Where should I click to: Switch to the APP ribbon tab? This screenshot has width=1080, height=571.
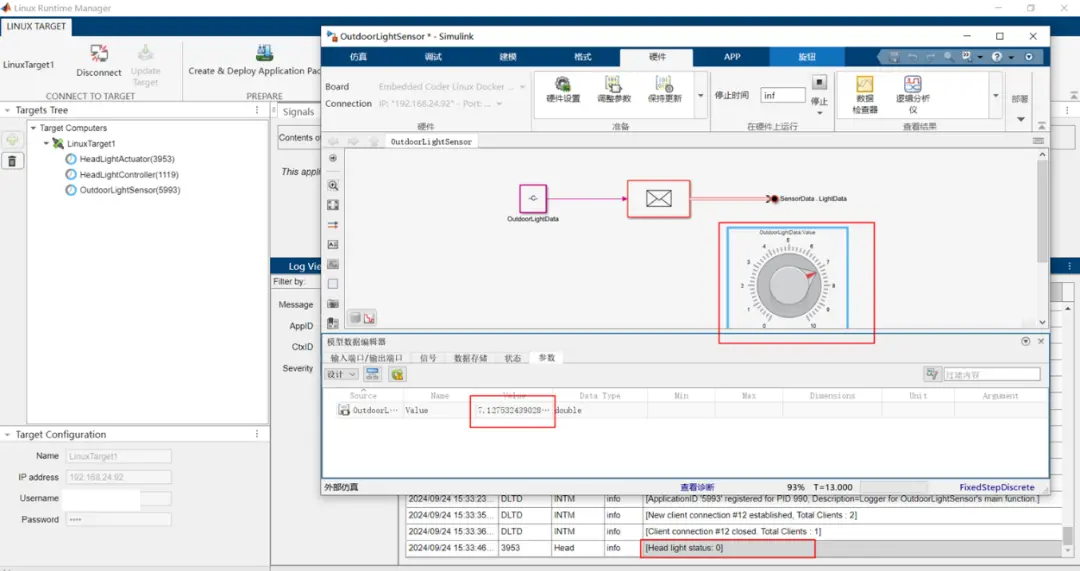pyautogui.click(x=731, y=57)
